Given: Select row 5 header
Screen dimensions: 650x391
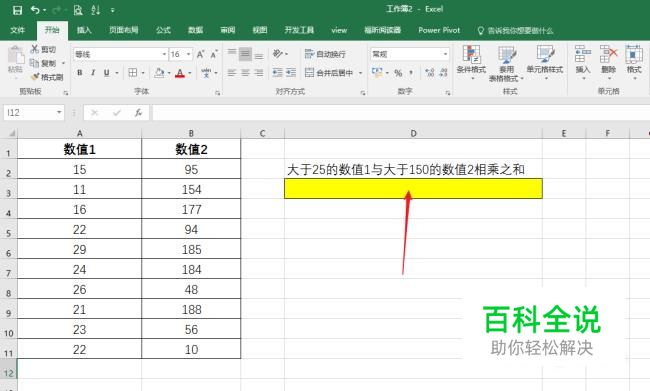Looking at the screenshot, I should coord(8,230).
